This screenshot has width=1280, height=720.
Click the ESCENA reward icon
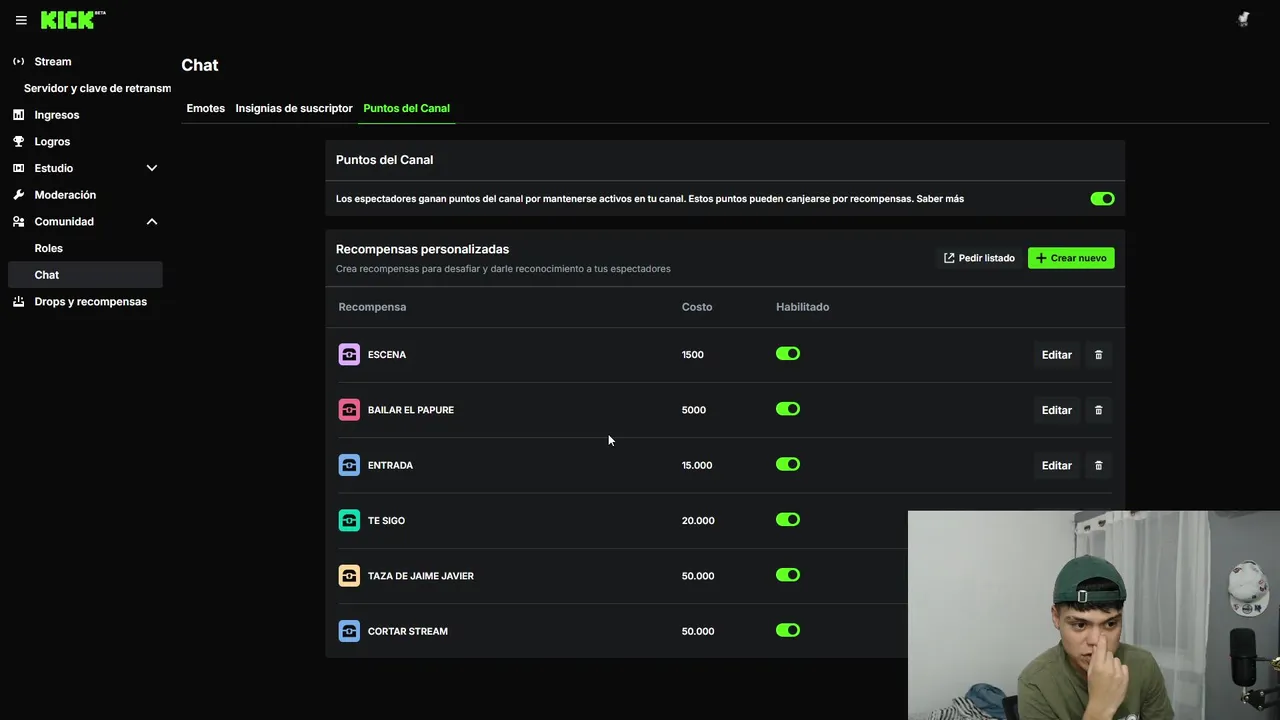(349, 355)
